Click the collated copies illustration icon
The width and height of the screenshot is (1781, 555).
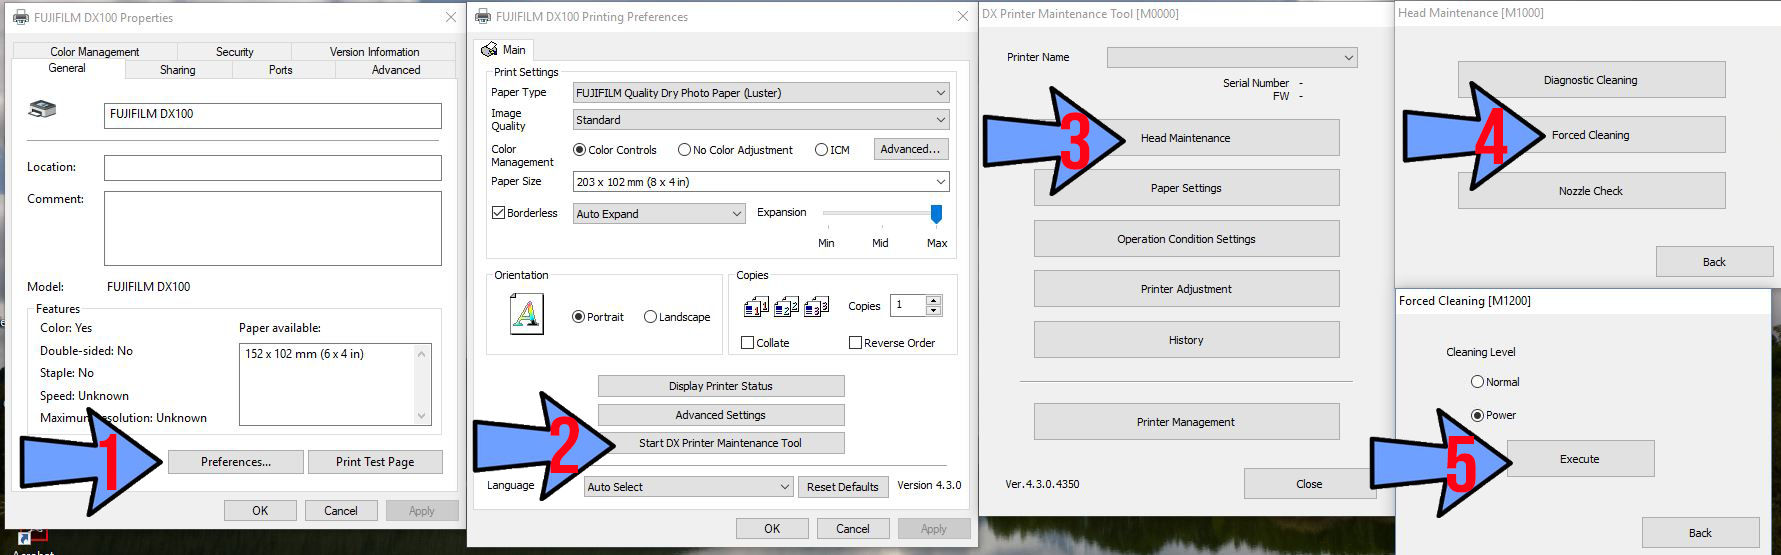coord(787,306)
